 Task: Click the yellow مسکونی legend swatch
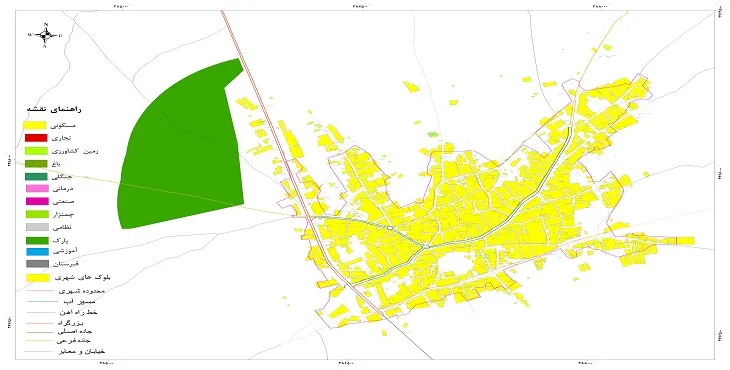[x=35, y=125]
